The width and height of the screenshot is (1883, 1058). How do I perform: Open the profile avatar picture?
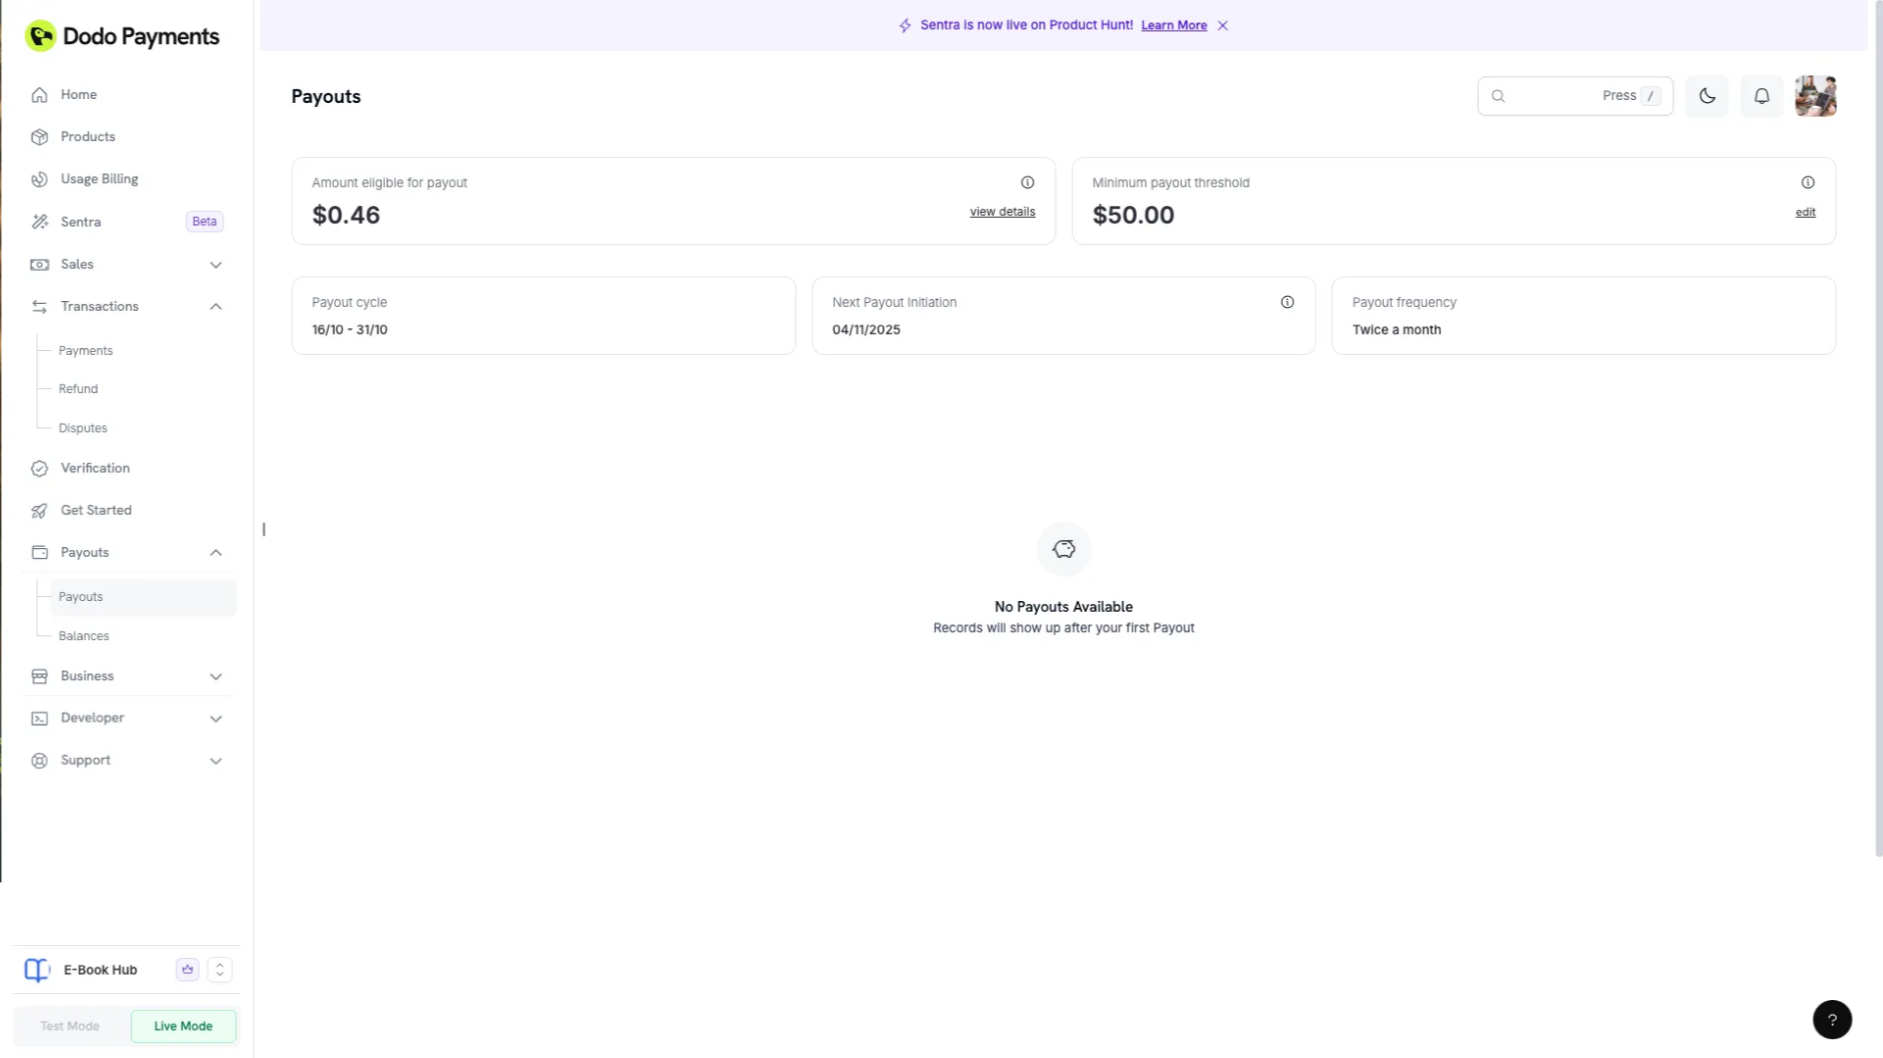click(1816, 95)
